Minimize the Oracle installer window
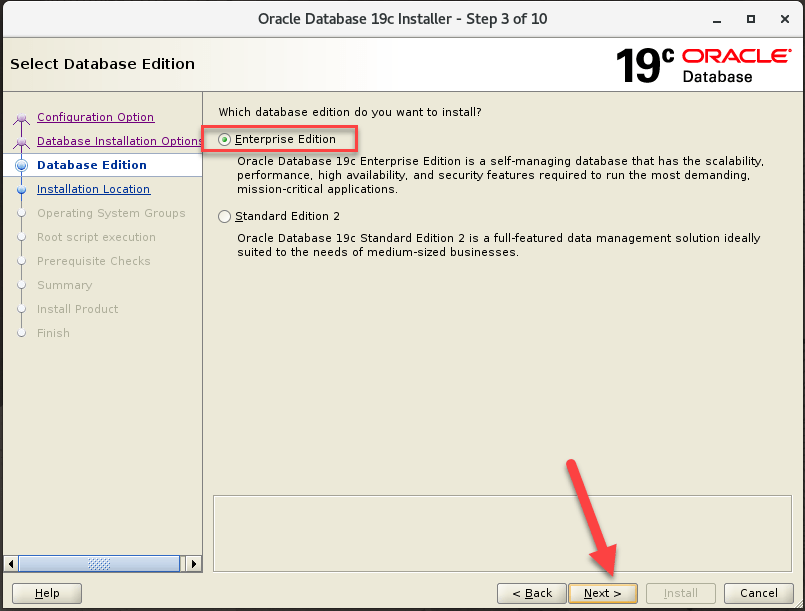805x611 pixels. pyautogui.click(x=717, y=20)
